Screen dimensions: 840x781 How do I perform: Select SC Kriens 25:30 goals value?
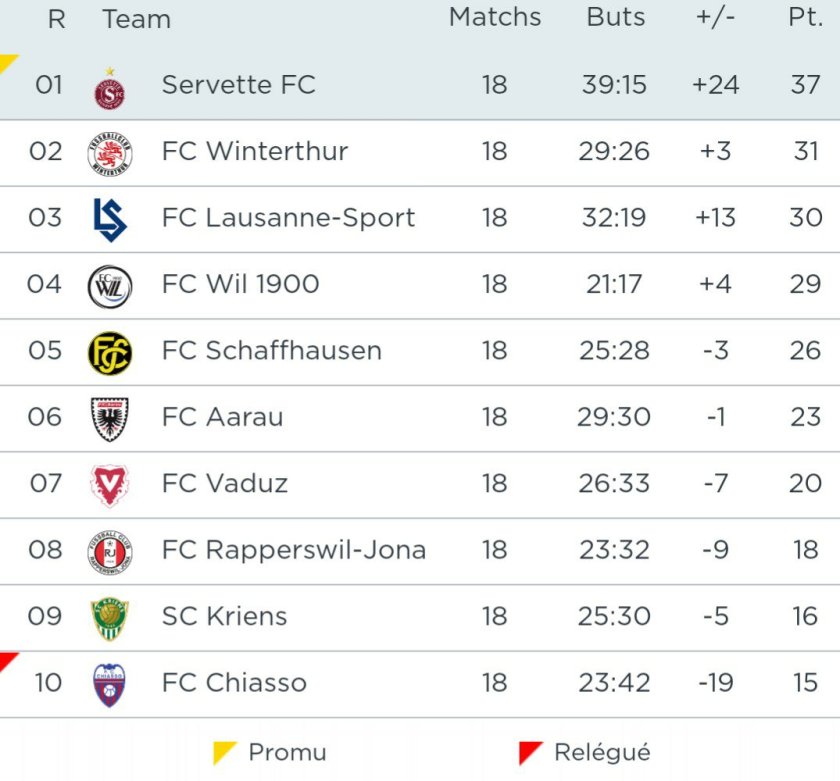tap(614, 617)
